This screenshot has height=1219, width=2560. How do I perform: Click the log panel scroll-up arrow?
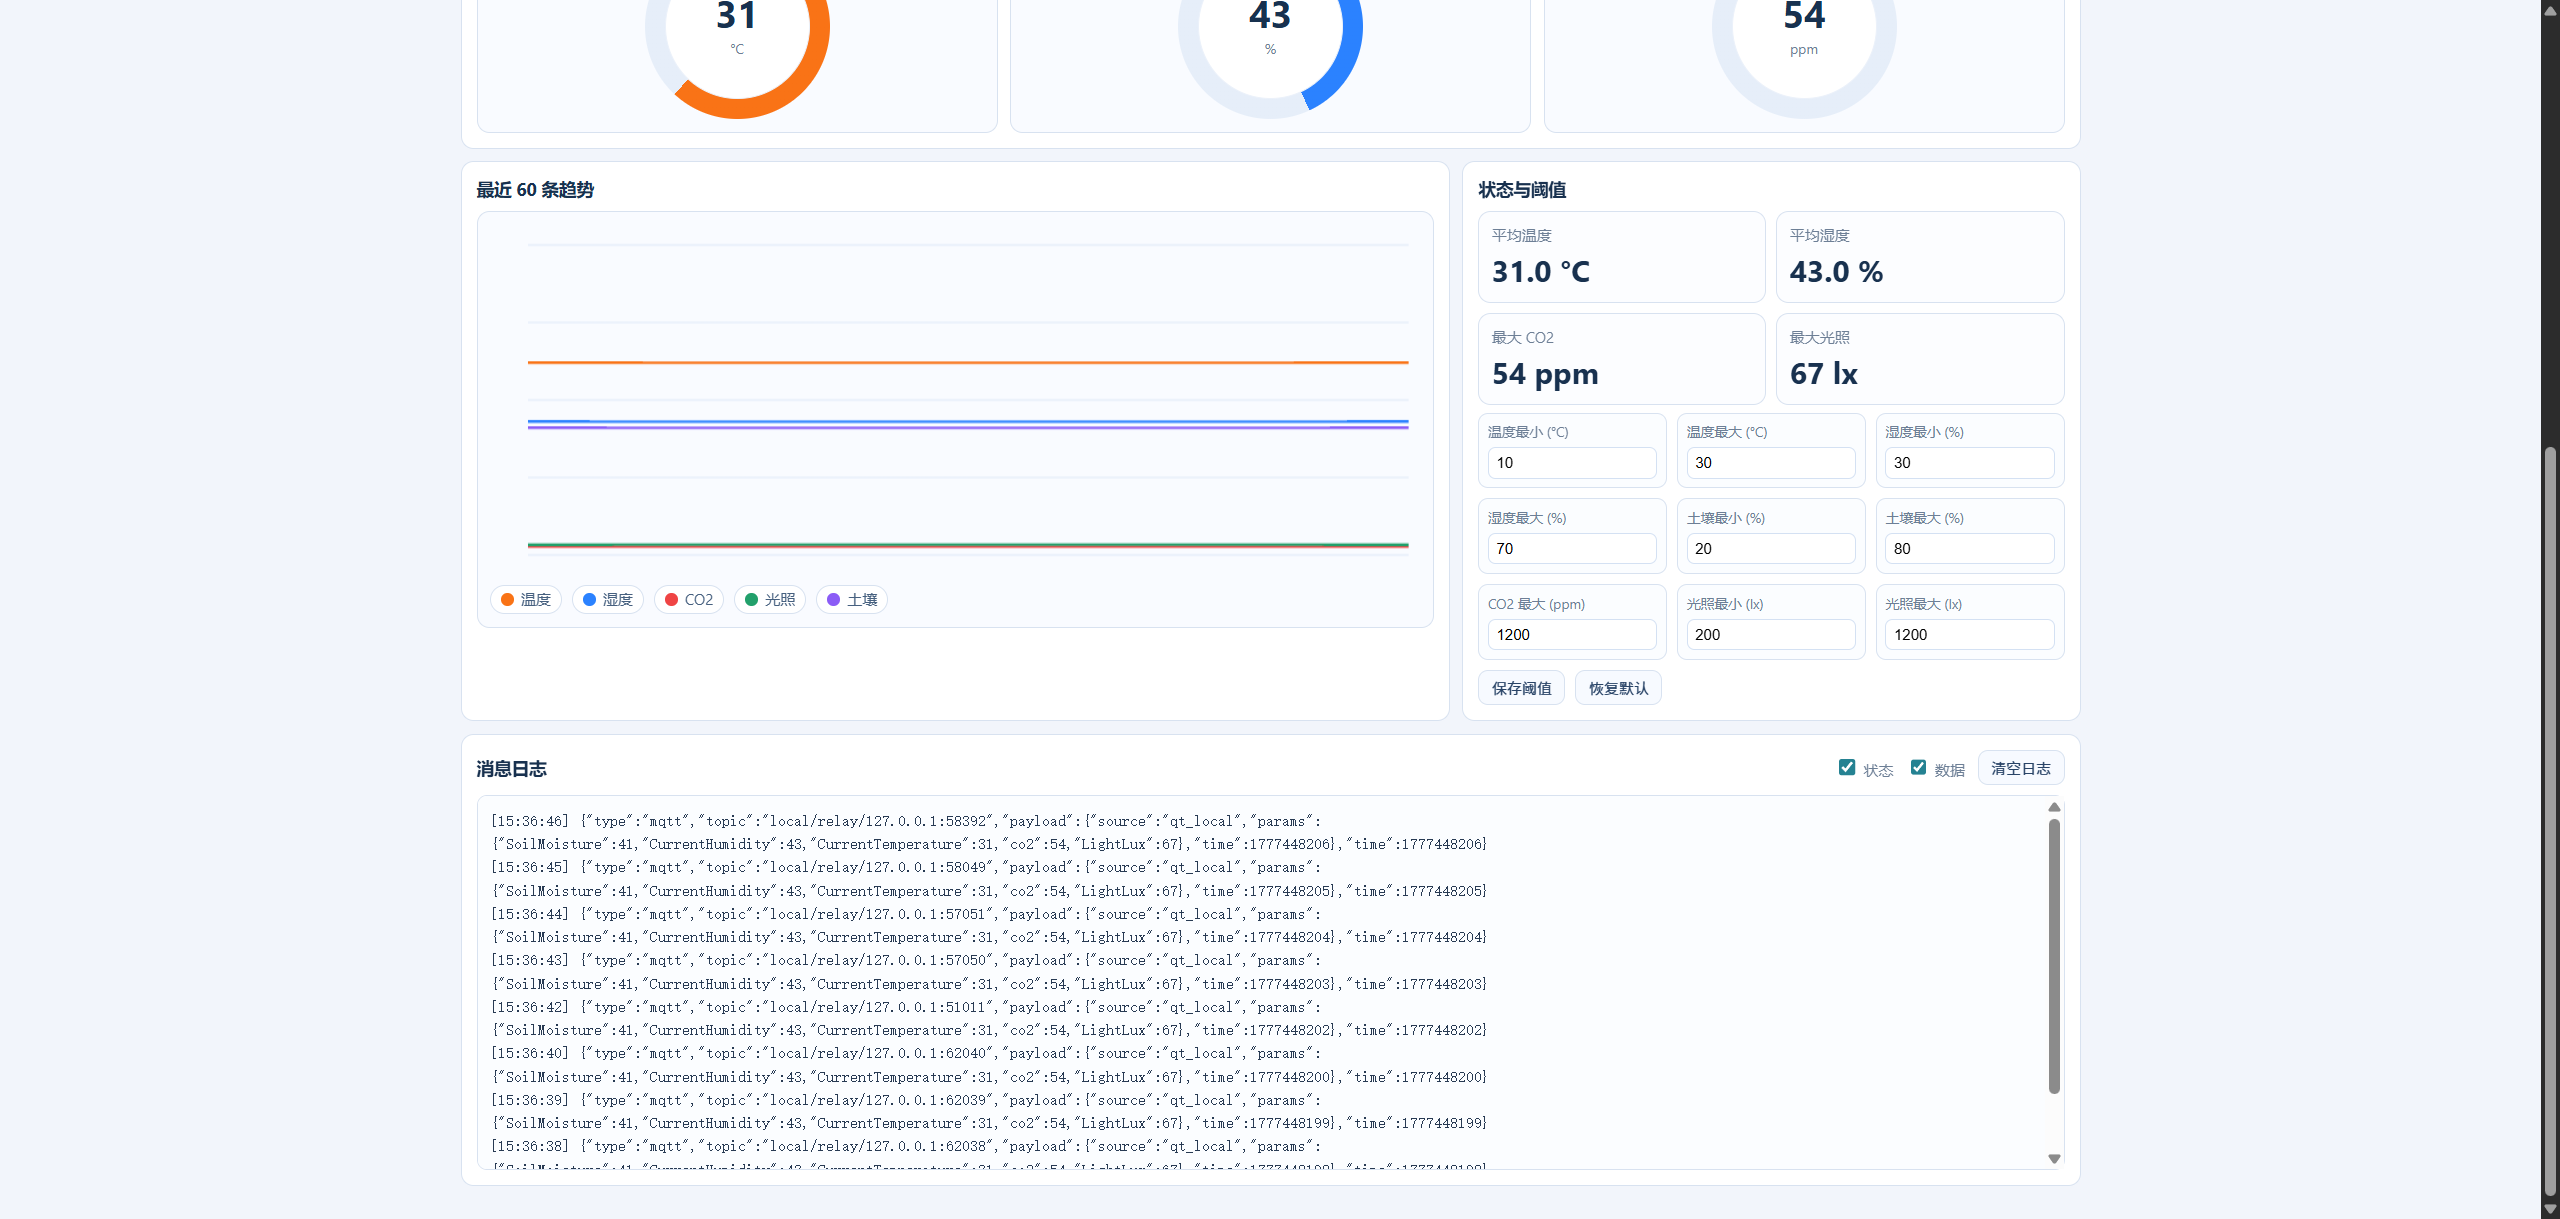(2054, 807)
